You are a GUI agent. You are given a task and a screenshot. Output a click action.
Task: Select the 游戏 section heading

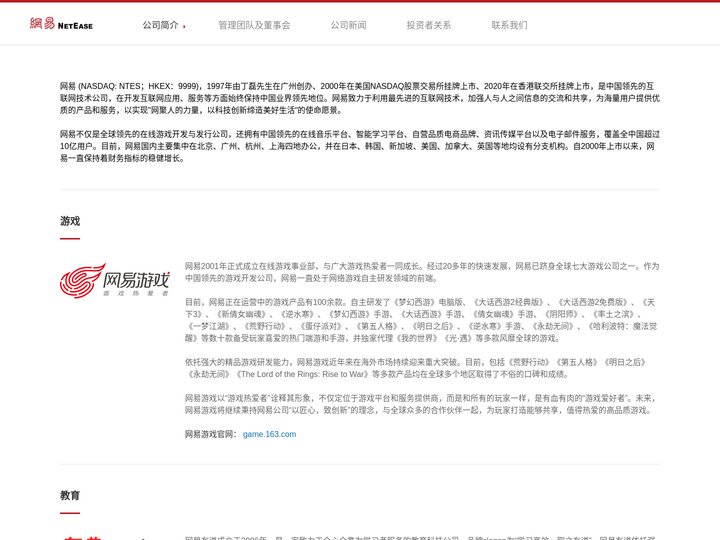[70, 221]
